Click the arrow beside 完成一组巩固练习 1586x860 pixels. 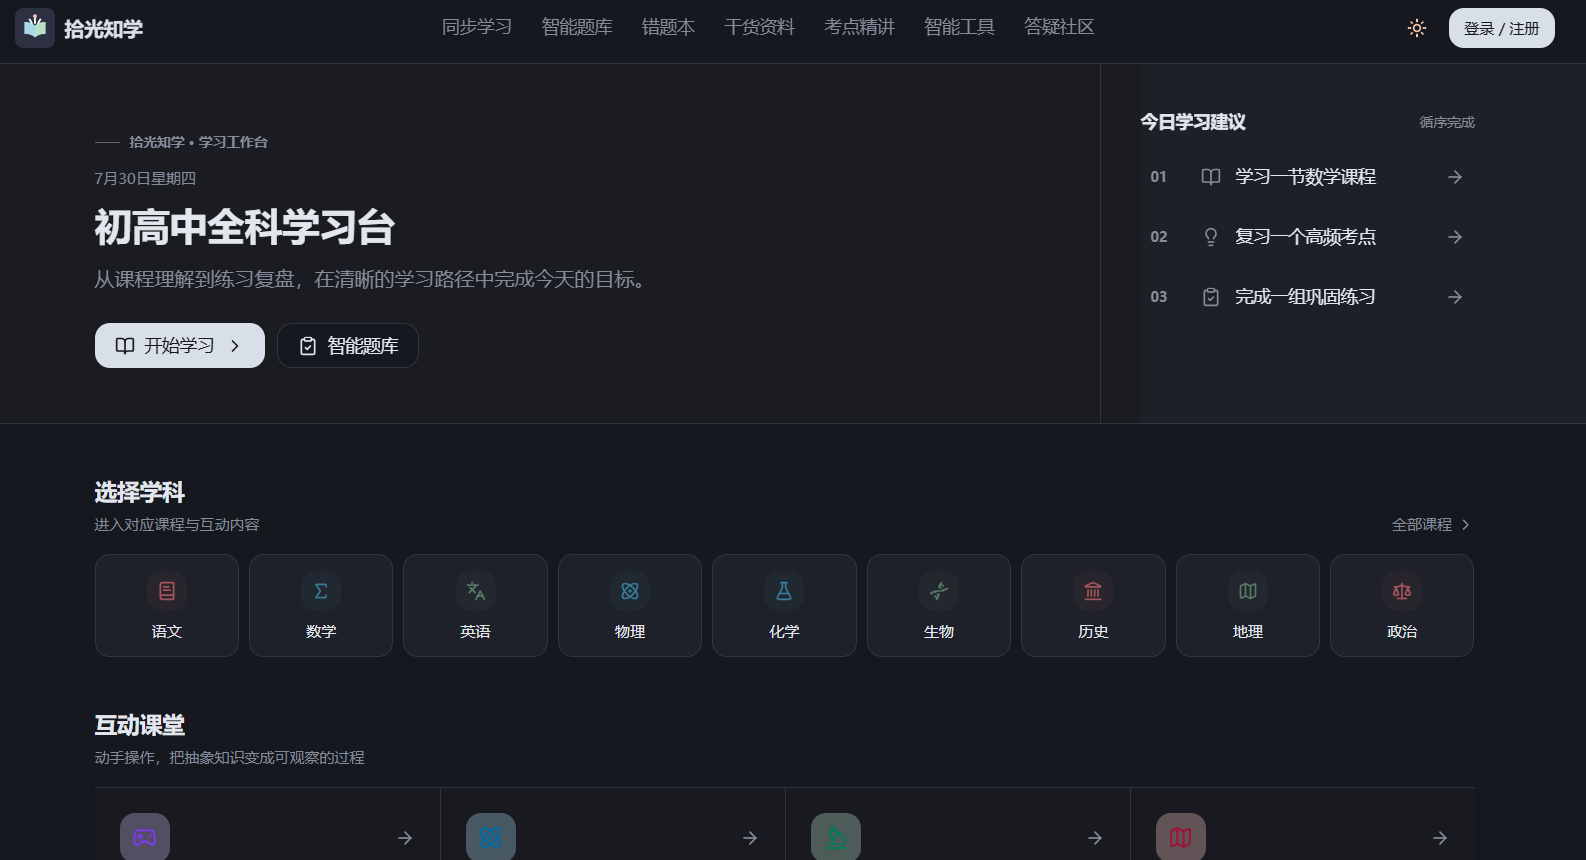click(x=1455, y=297)
